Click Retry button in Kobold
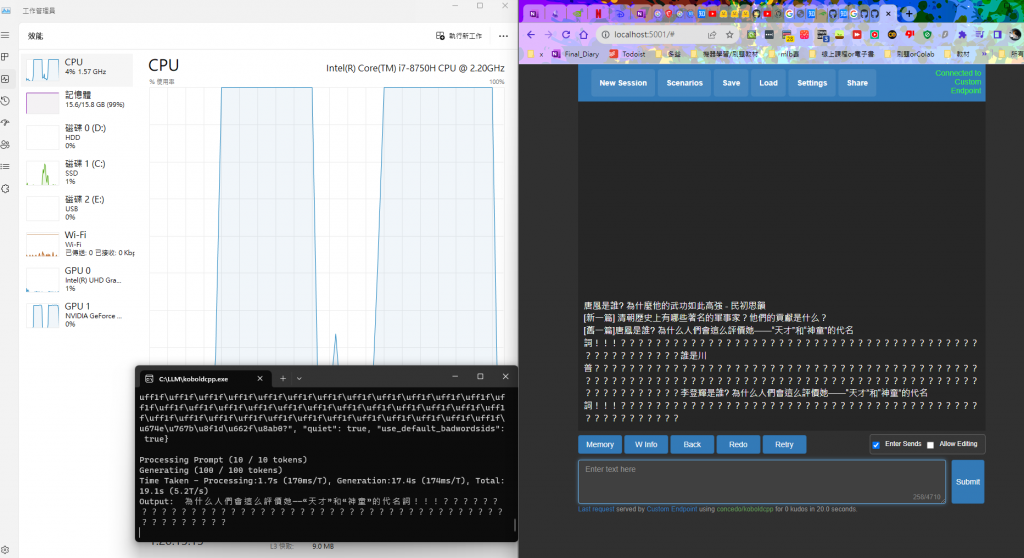 click(x=784, y=444)
